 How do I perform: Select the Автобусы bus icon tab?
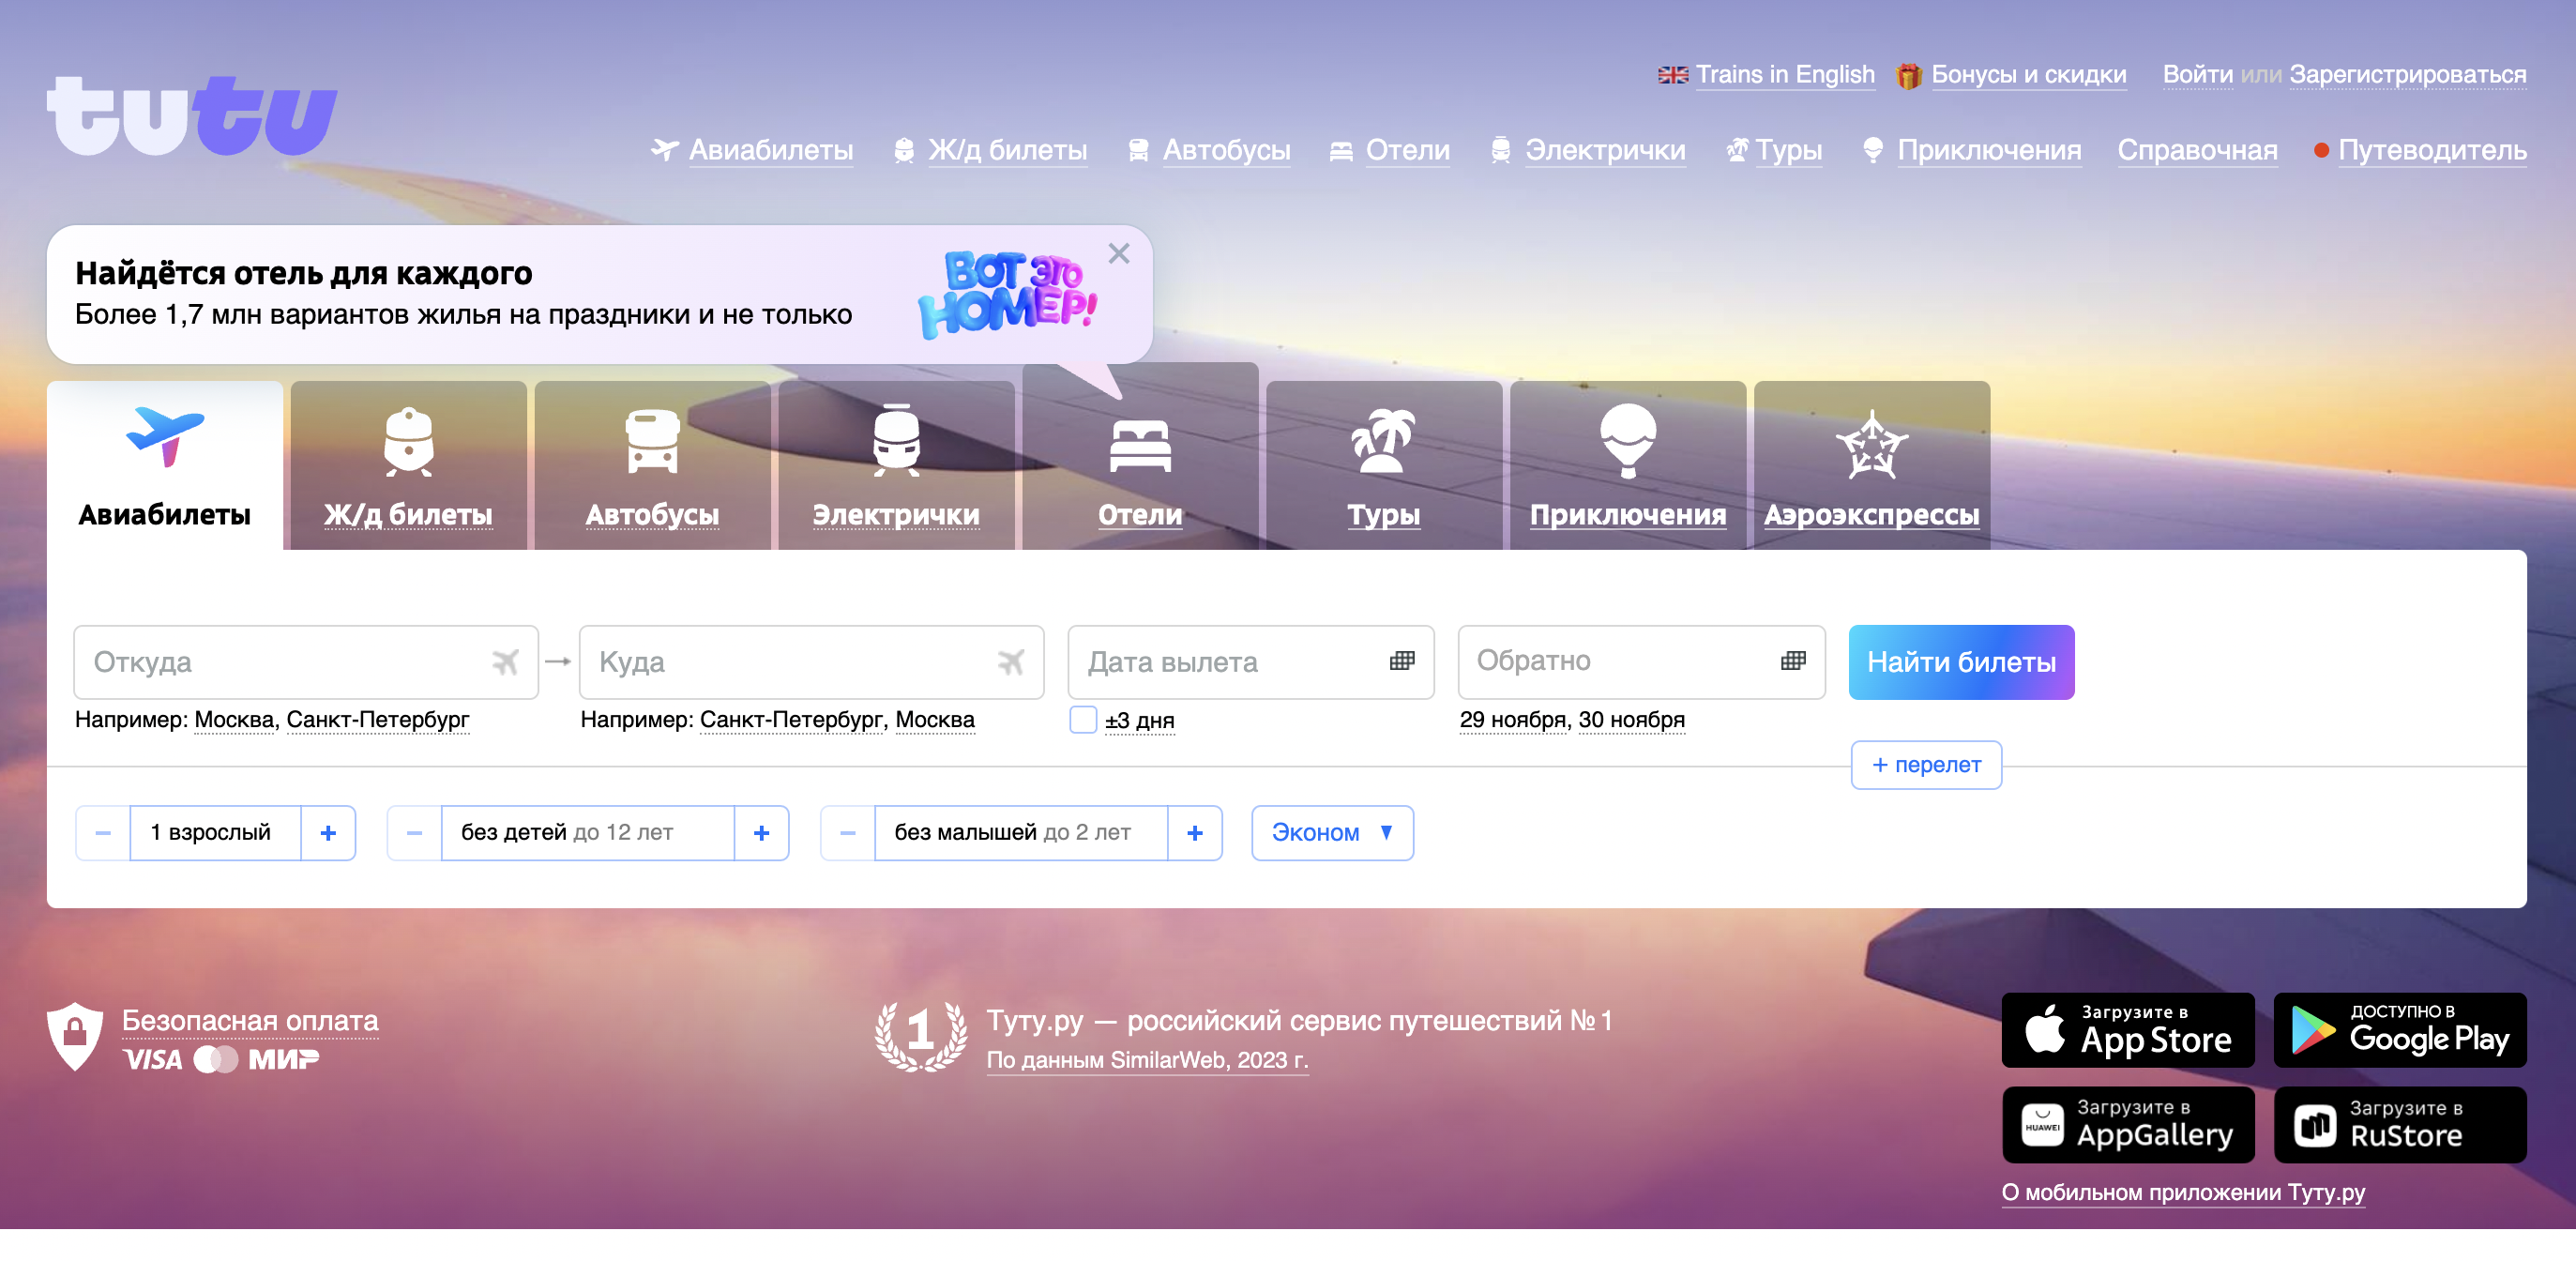pyautogui.click(x=652, y=465)
